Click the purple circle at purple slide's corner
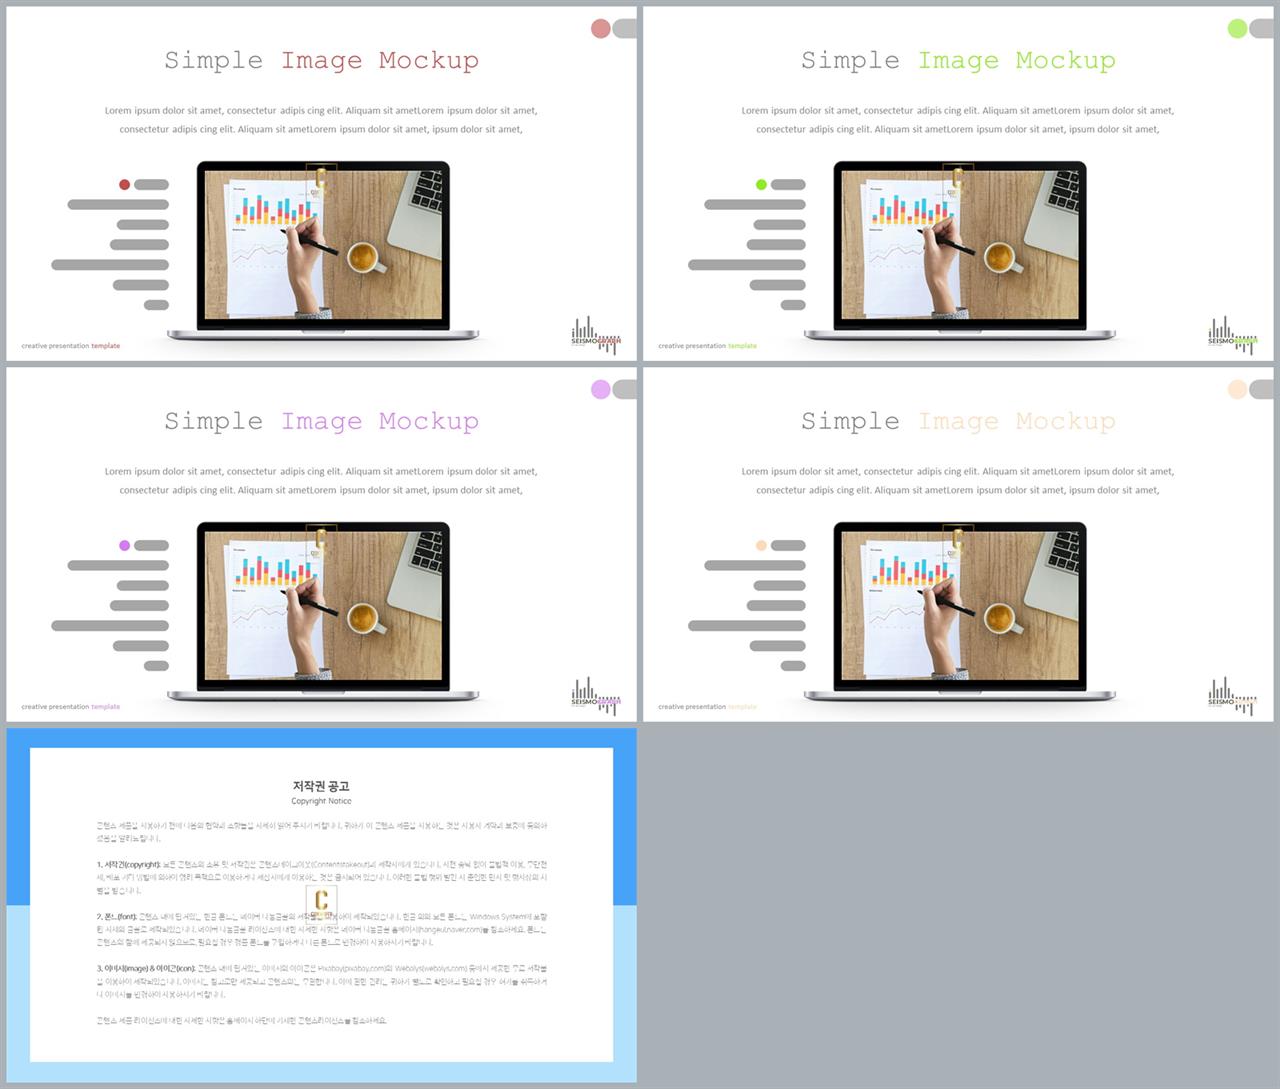Screen dimensions: 1280x1089 (601, 390)
